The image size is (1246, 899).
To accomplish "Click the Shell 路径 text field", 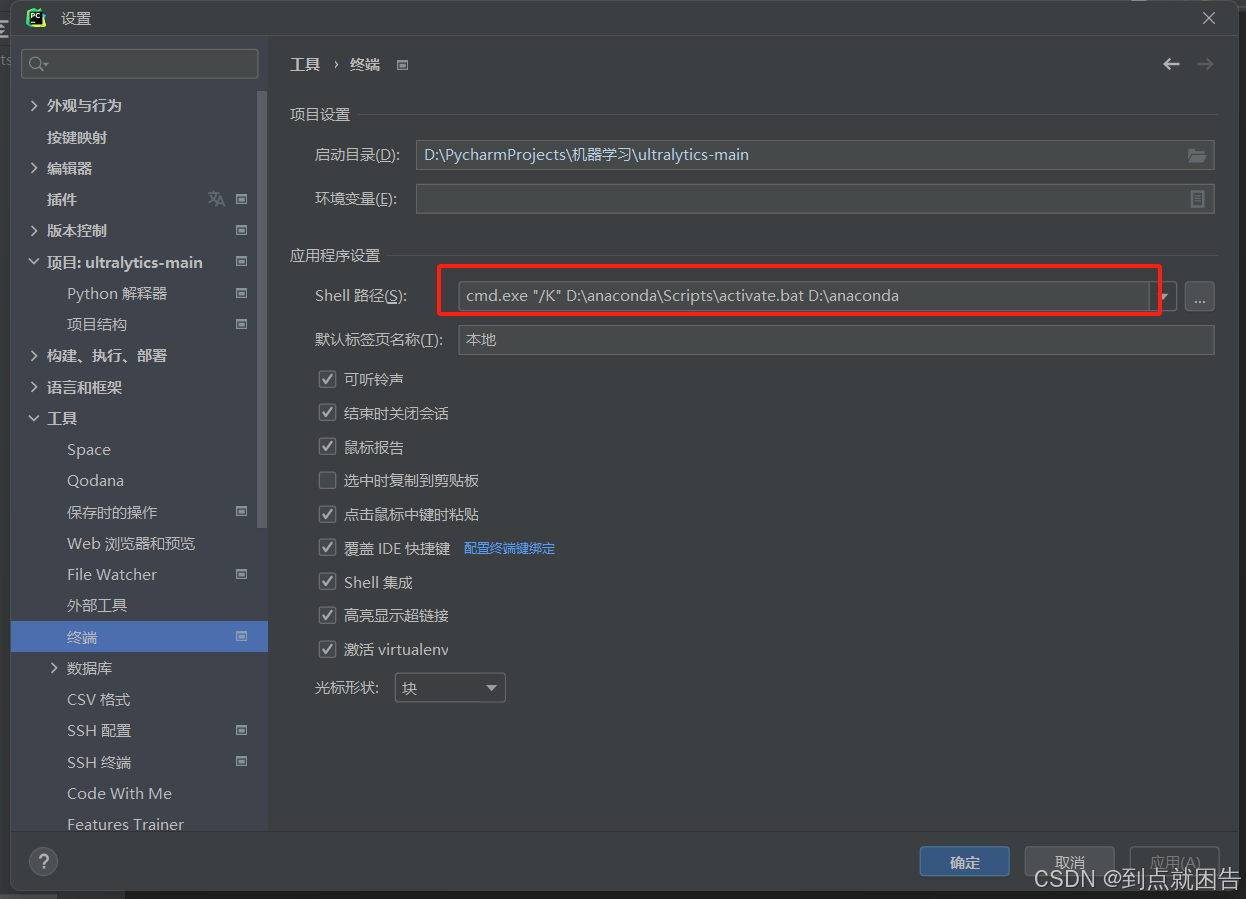I will (x=803, y=296).
